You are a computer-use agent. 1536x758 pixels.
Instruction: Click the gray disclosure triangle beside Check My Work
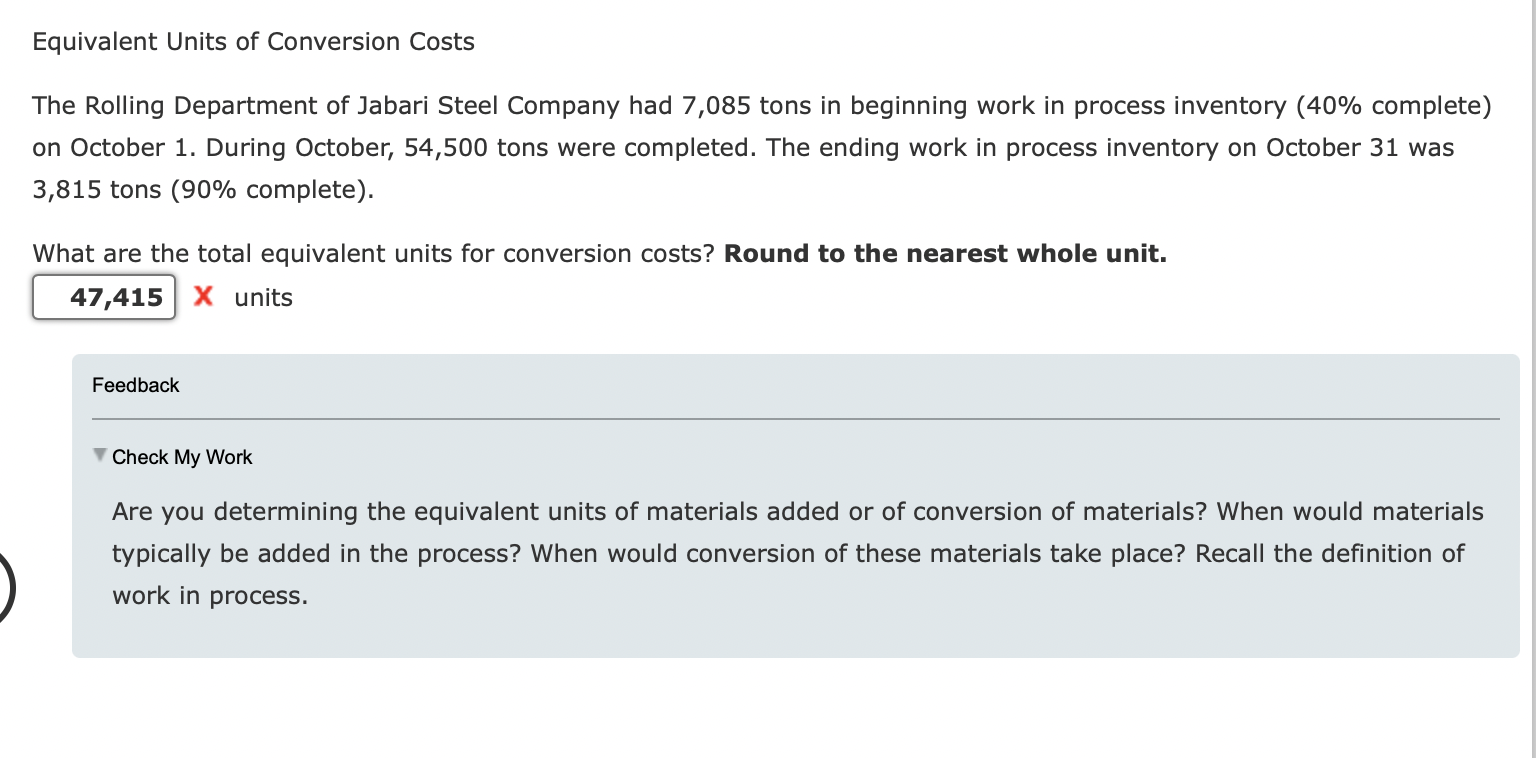[99, 455]
